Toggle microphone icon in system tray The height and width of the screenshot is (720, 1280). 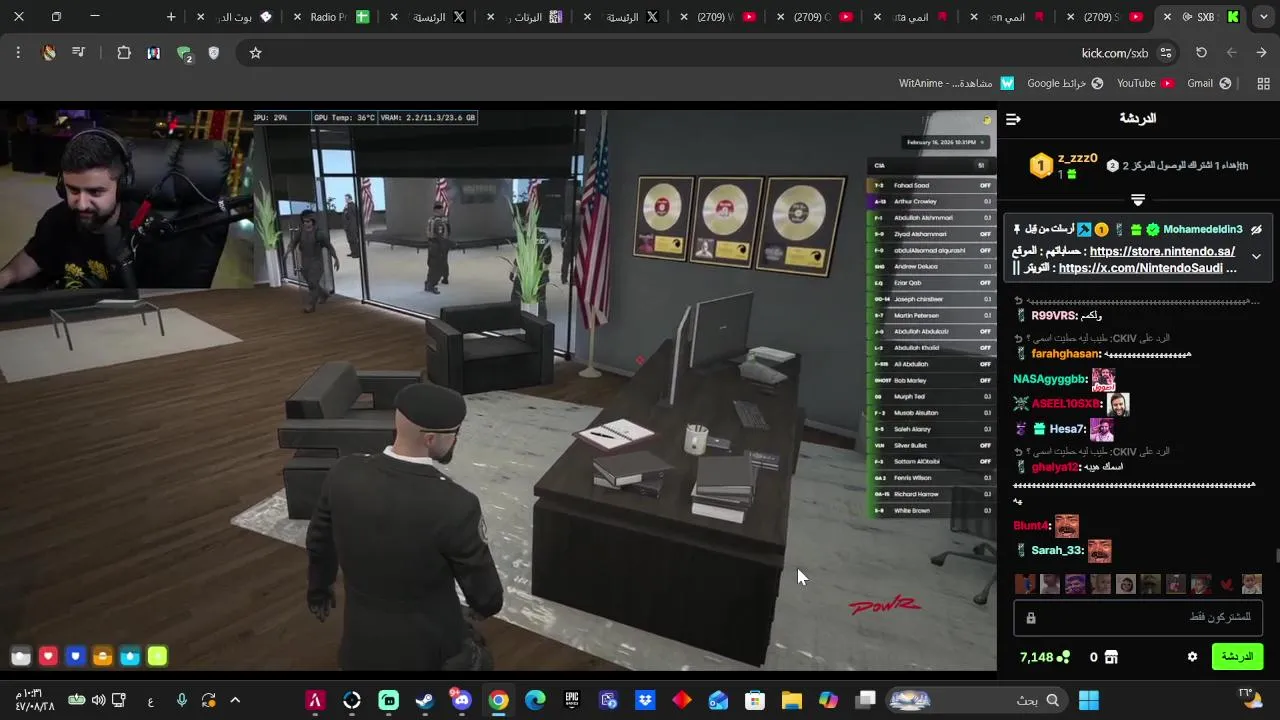pyautogui.click(x=181, y=700)
